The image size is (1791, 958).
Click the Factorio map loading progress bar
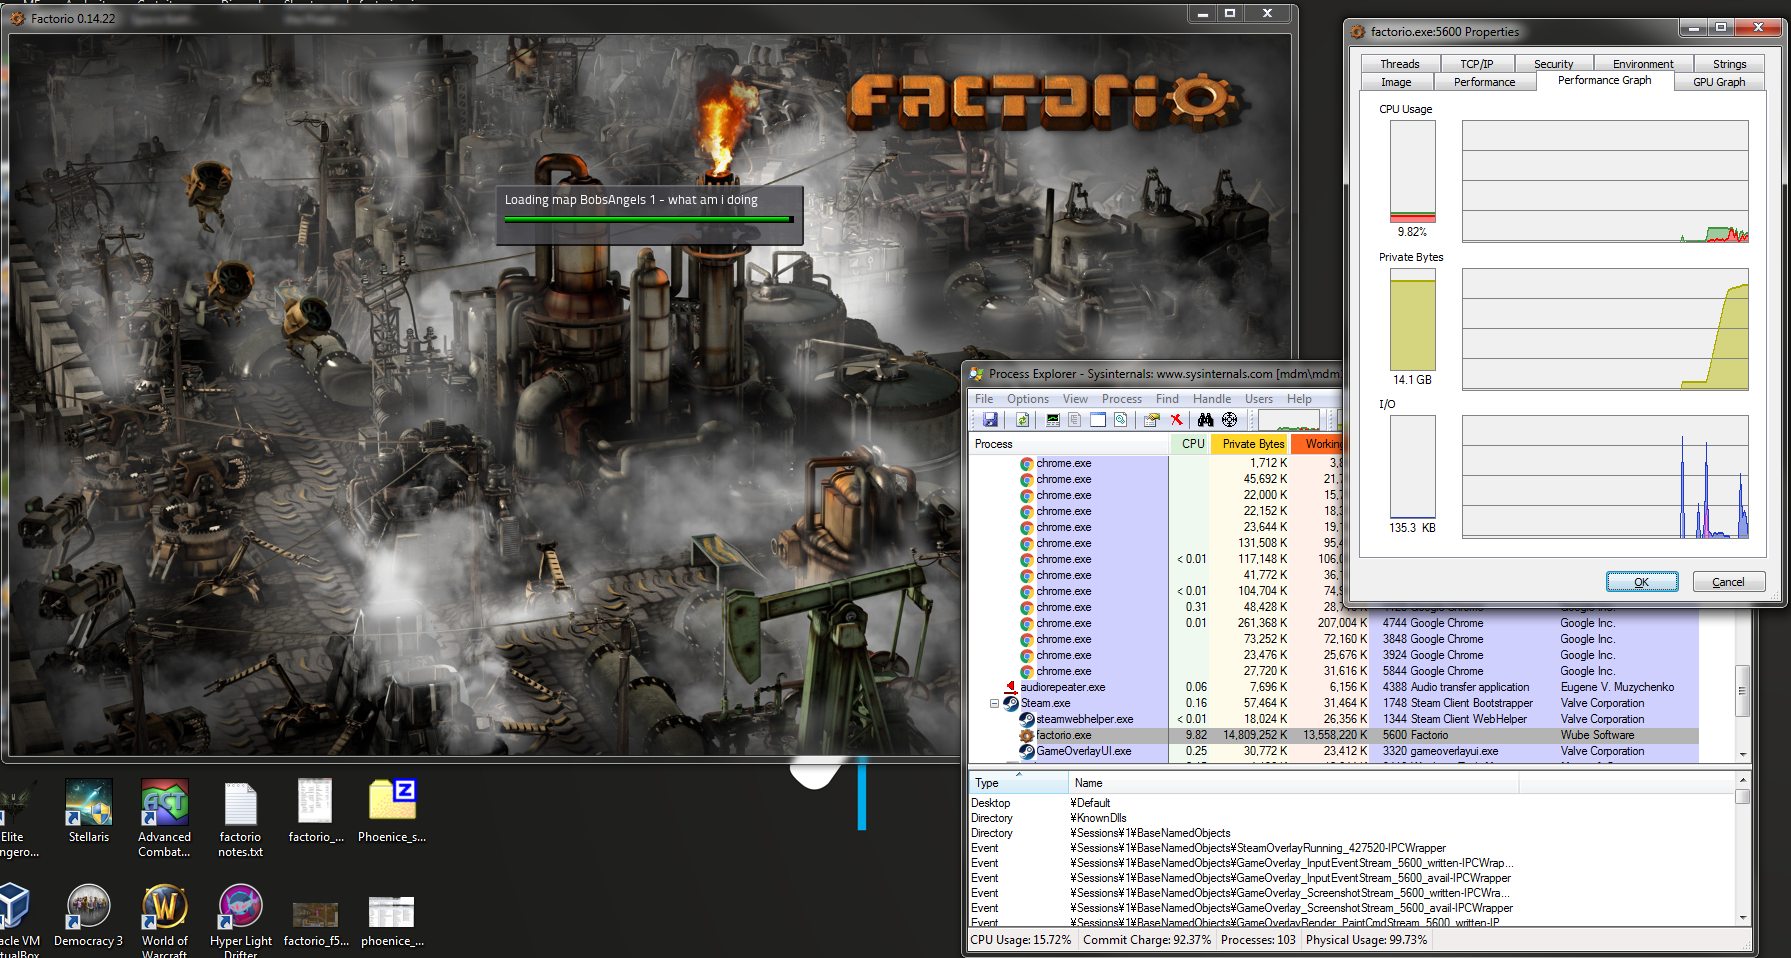pyautogui.click(x=649, y=219)
